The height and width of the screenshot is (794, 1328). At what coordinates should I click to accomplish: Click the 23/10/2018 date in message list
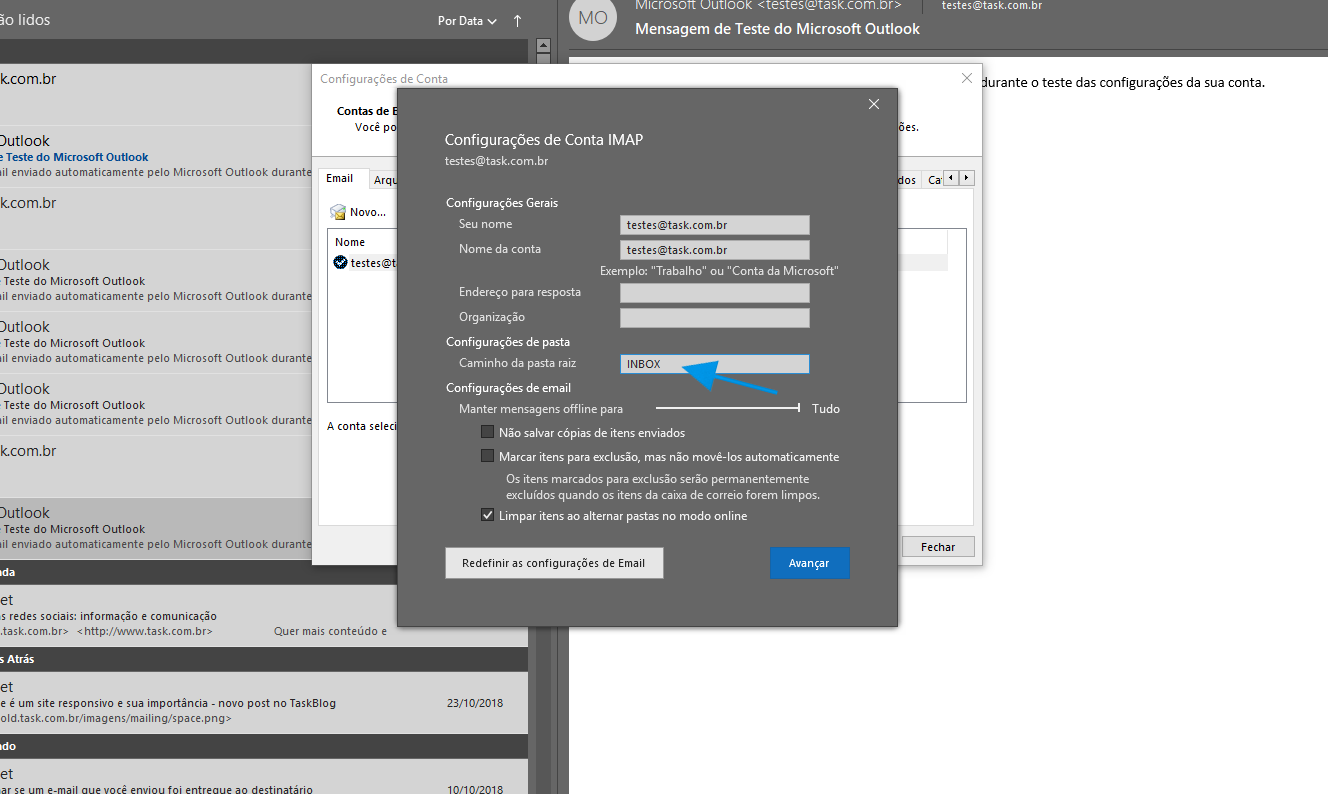click(475, 703)
